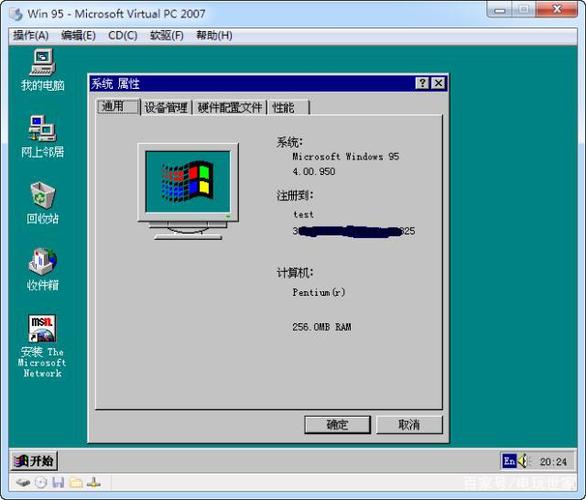Click the 256.0MB RAM text
The image size is (586, 500).
(x=322, y=327)
